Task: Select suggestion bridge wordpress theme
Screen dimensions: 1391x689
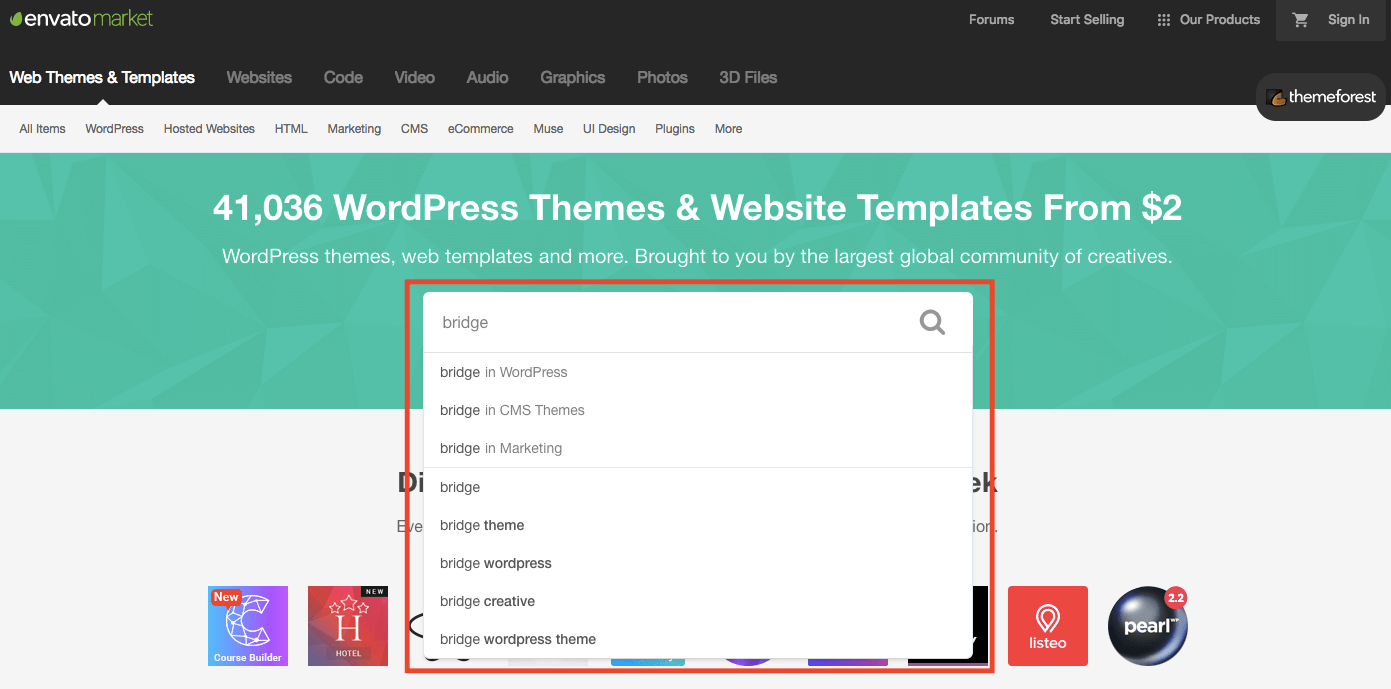Action: tap(698, 639)
